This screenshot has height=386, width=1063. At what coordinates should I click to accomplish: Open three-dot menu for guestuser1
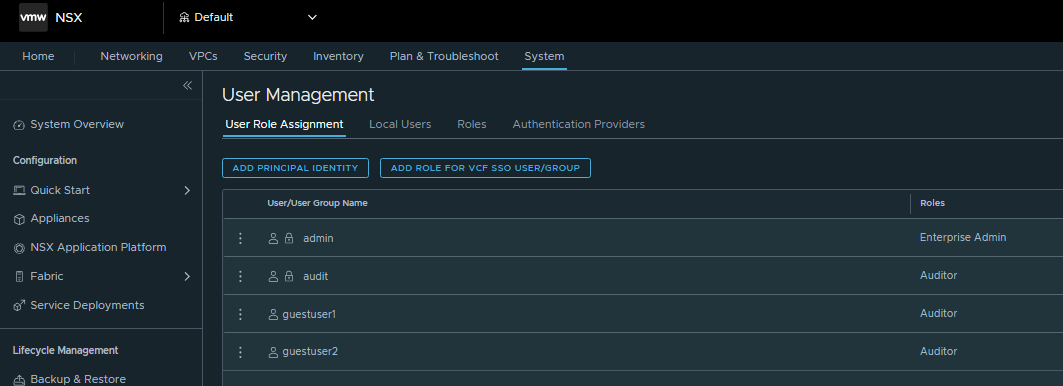[x=240, y=314]
